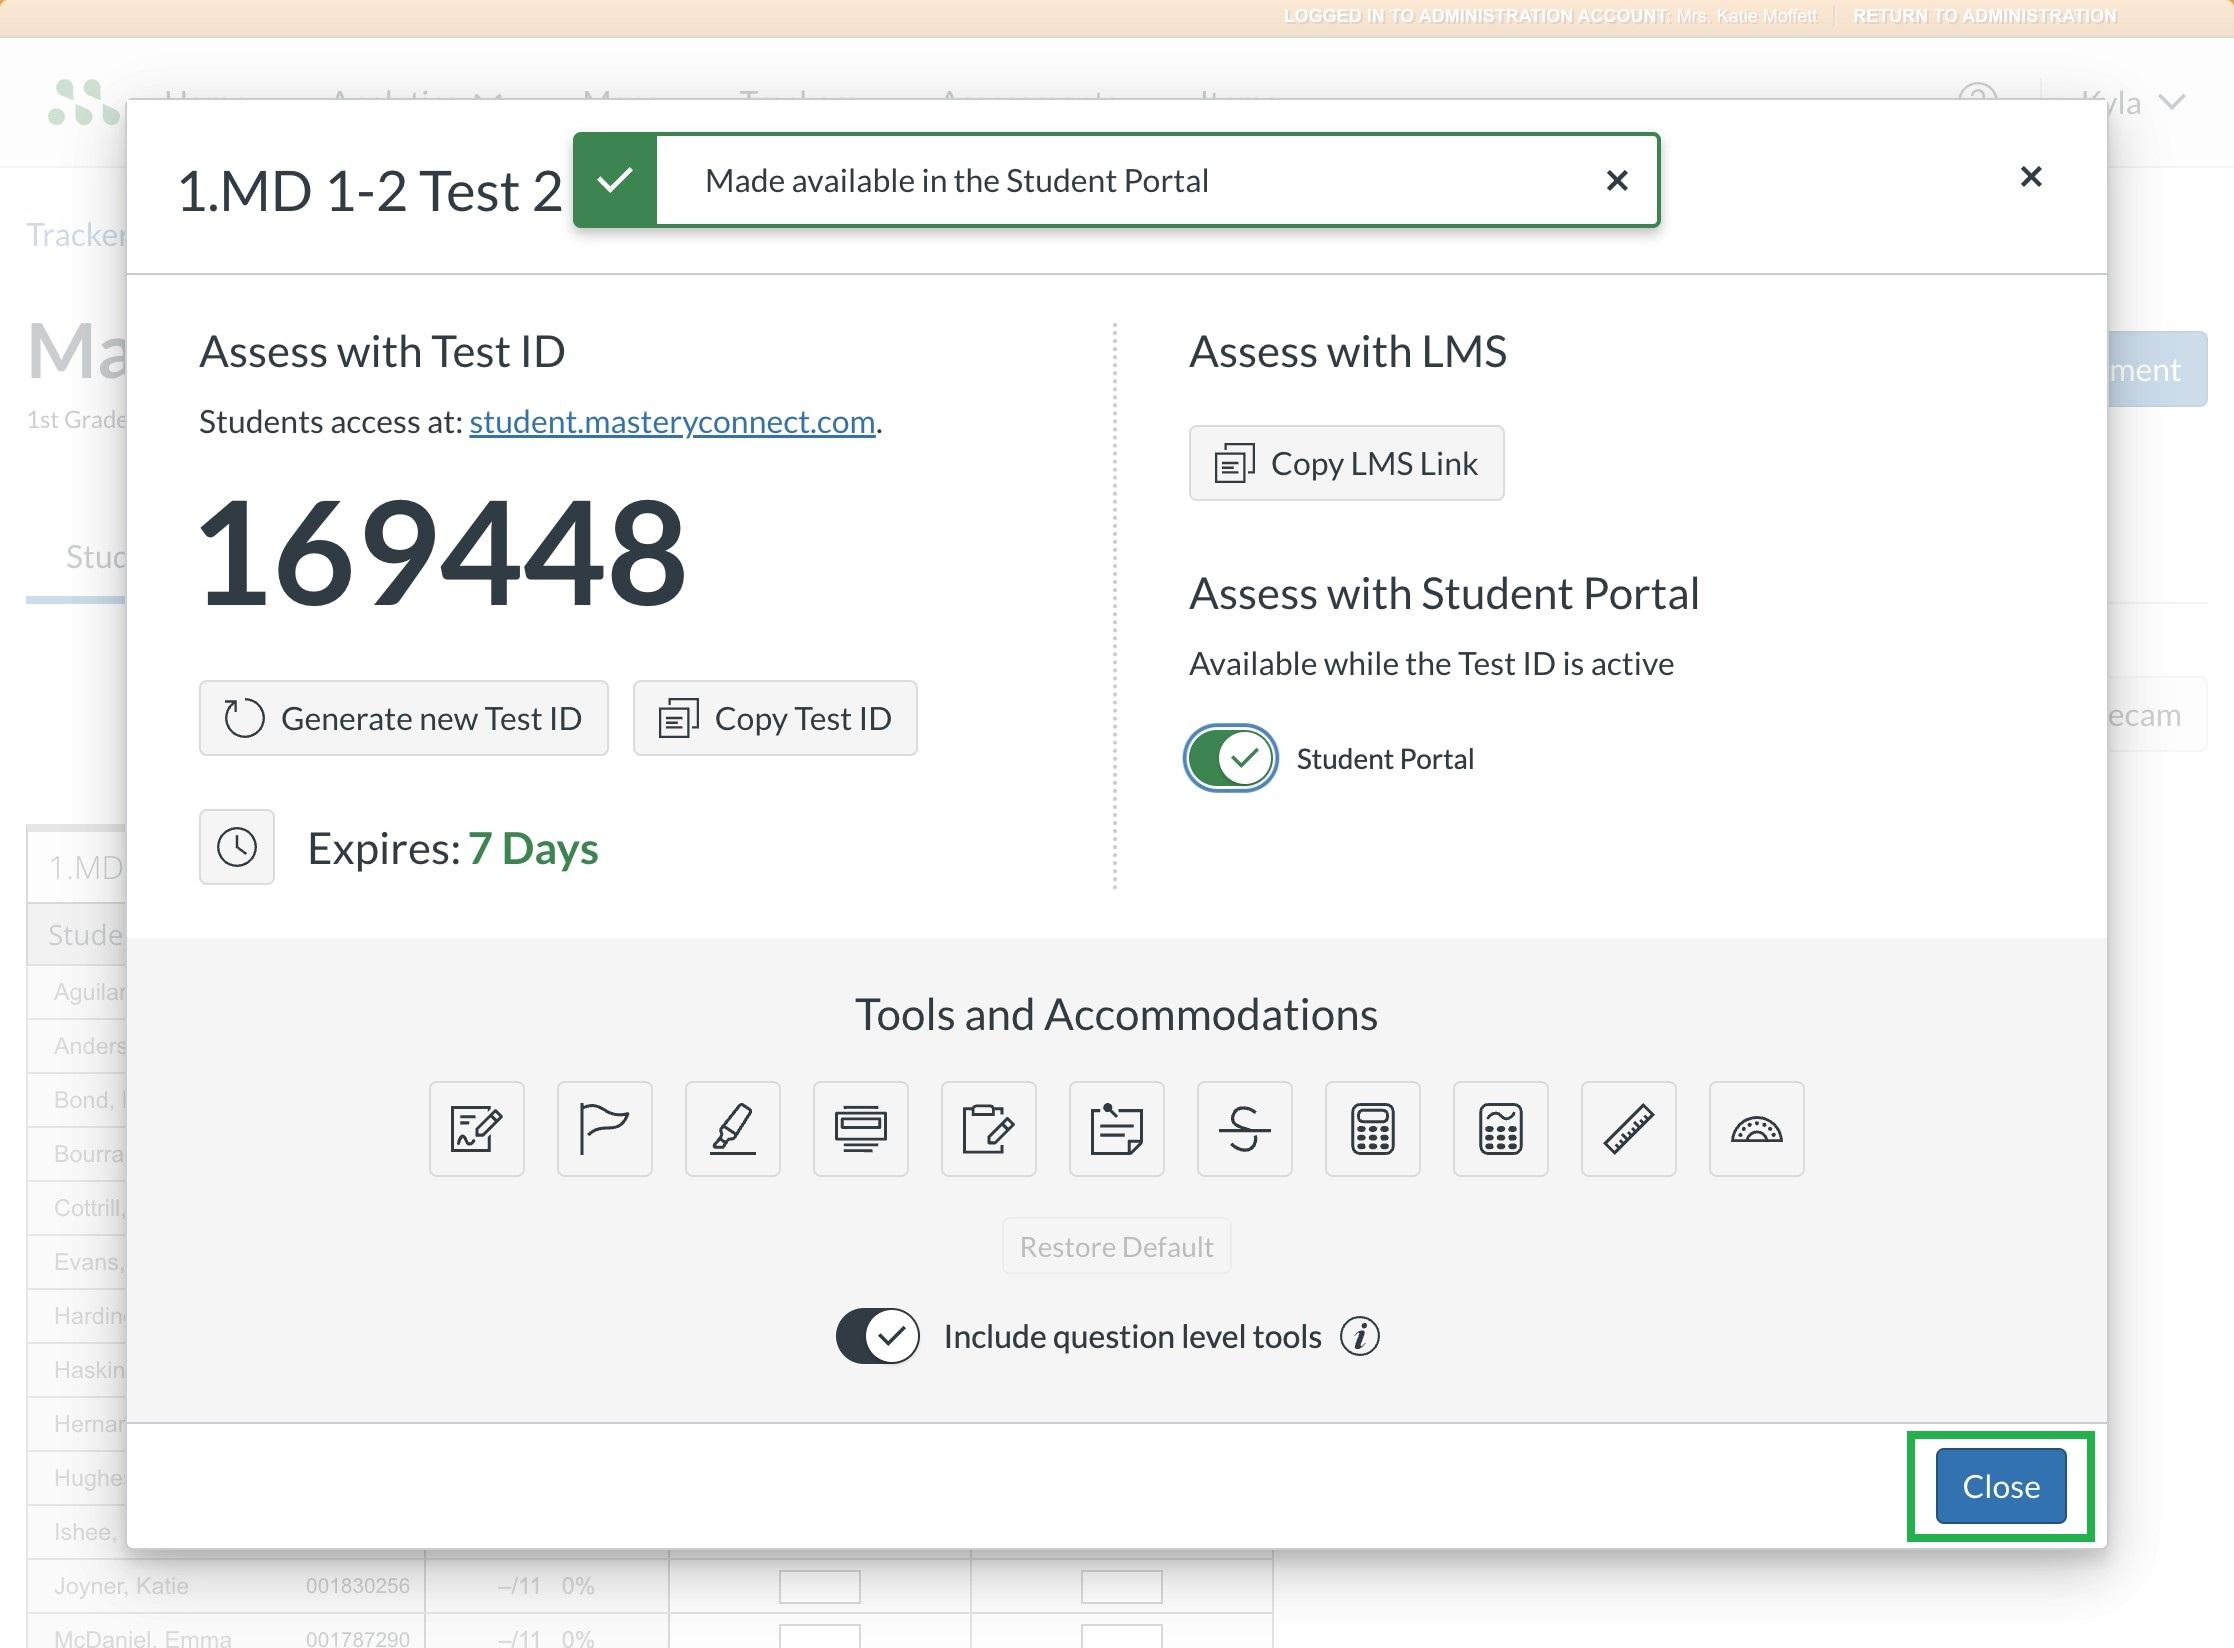Viewport: 2234px width, 1648px height.
Task: Click Generate new Test ID
Action: coord(403,718)
